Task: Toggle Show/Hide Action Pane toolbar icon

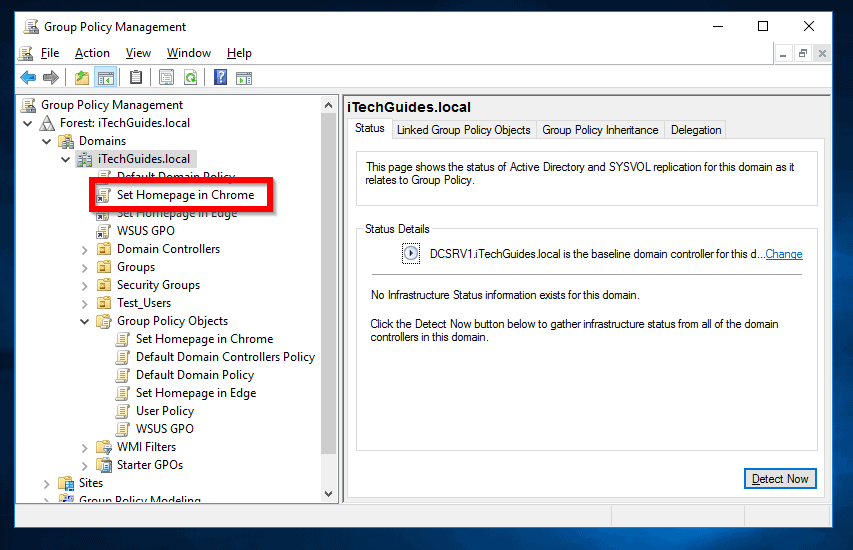Action: tap(244, 78)
